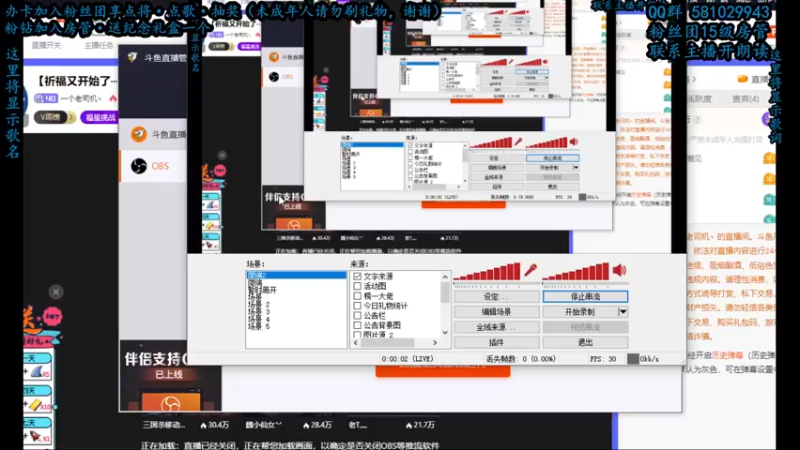Click the orange 直播 icon in the right panel
This screenshot has width=800, height=450.
[x=742, y=79]
